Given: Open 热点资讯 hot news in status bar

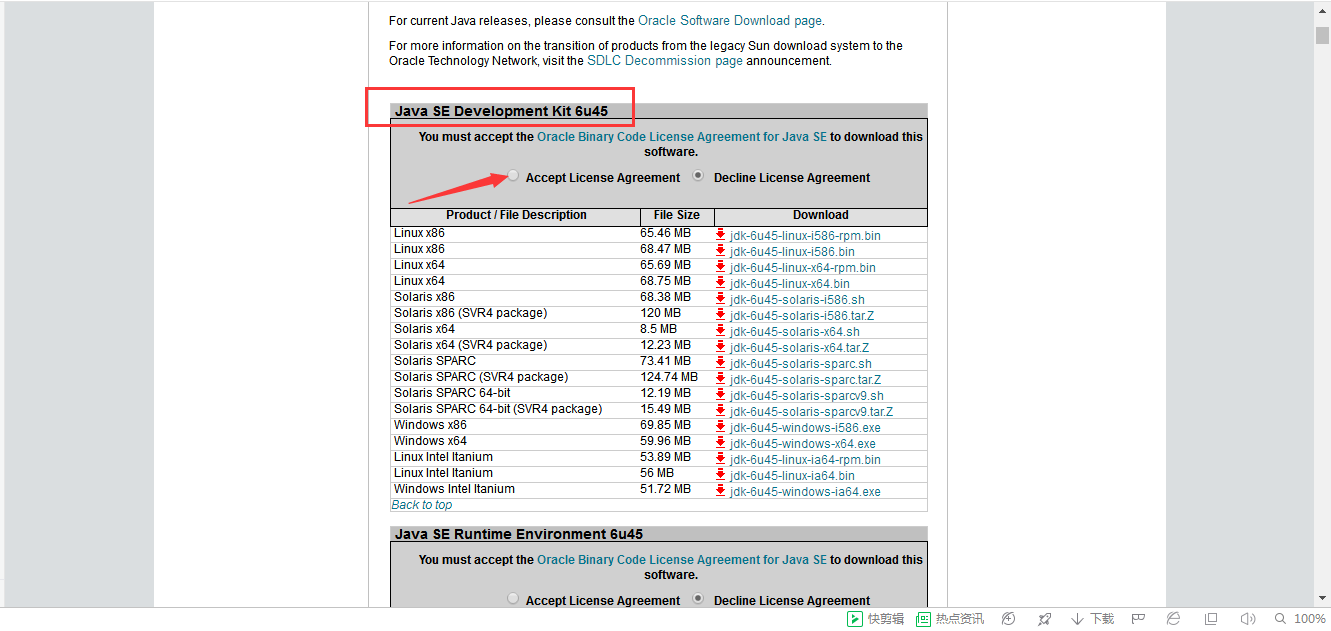Looking at the screenshot, I should [950, 619].
